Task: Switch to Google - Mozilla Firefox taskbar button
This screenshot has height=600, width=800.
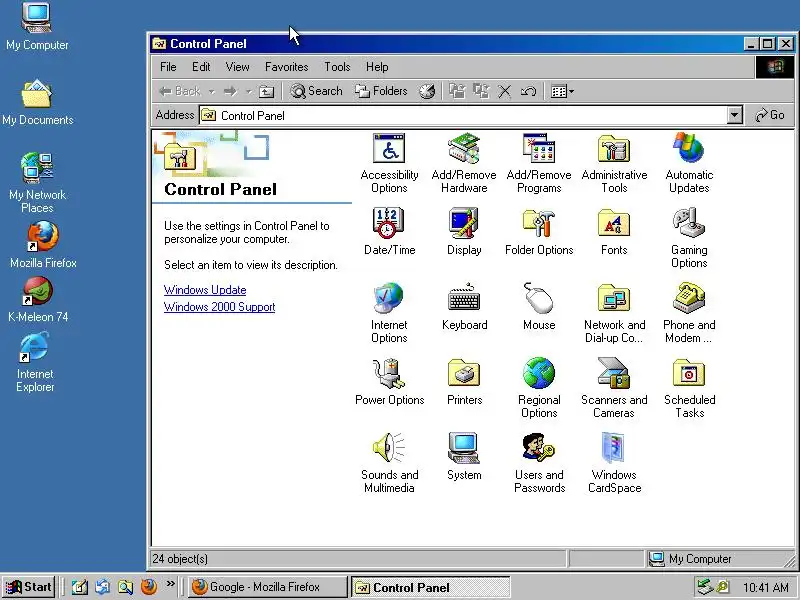Action: coord(267,587)
